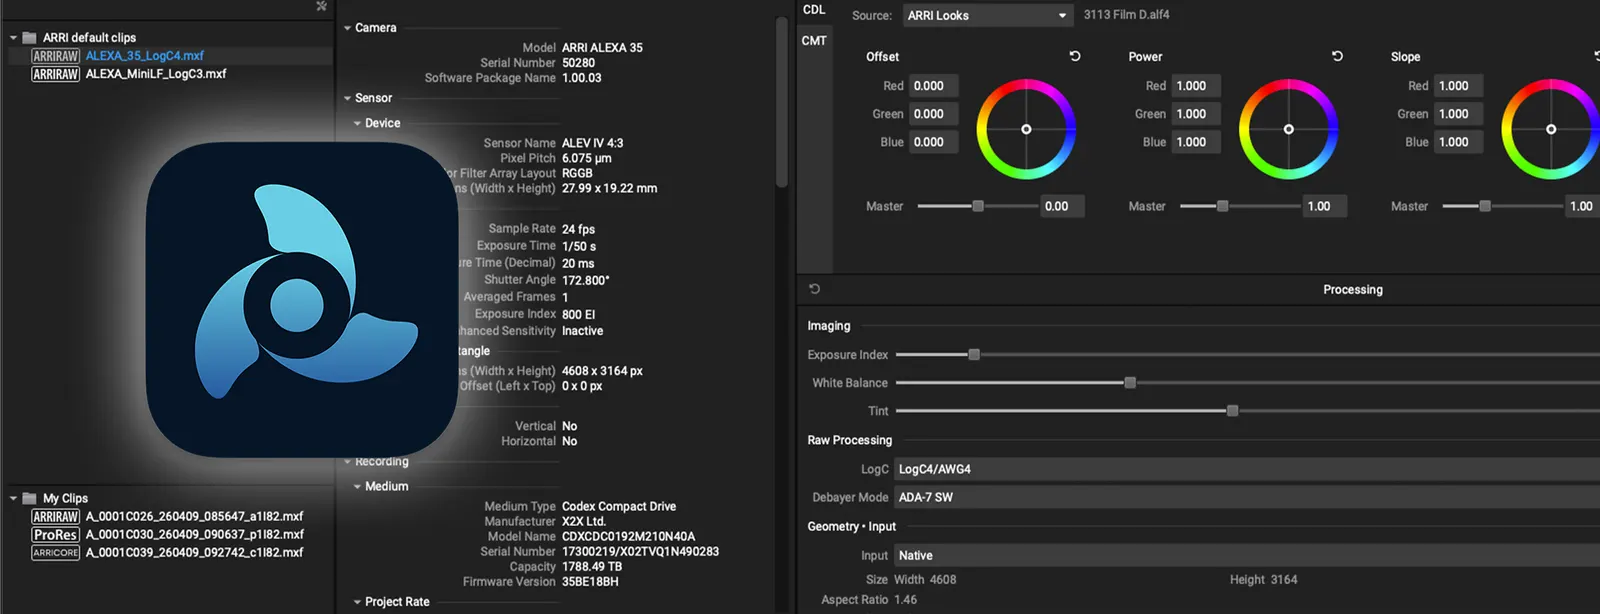1600x614 pixels.
Task: Select clip A_0001C039_260409_092742_c1I82.mxf
Action: [x=194, y=553]
